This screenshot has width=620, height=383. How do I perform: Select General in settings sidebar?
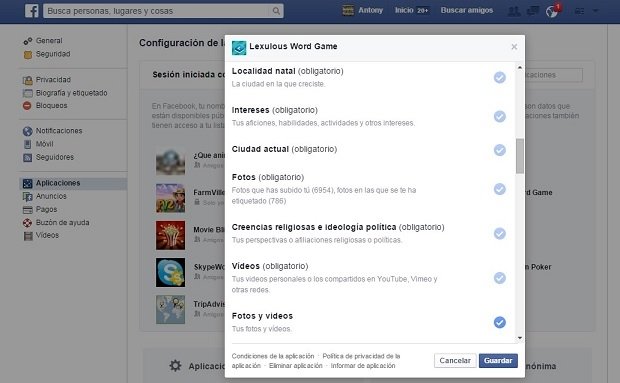49,41
